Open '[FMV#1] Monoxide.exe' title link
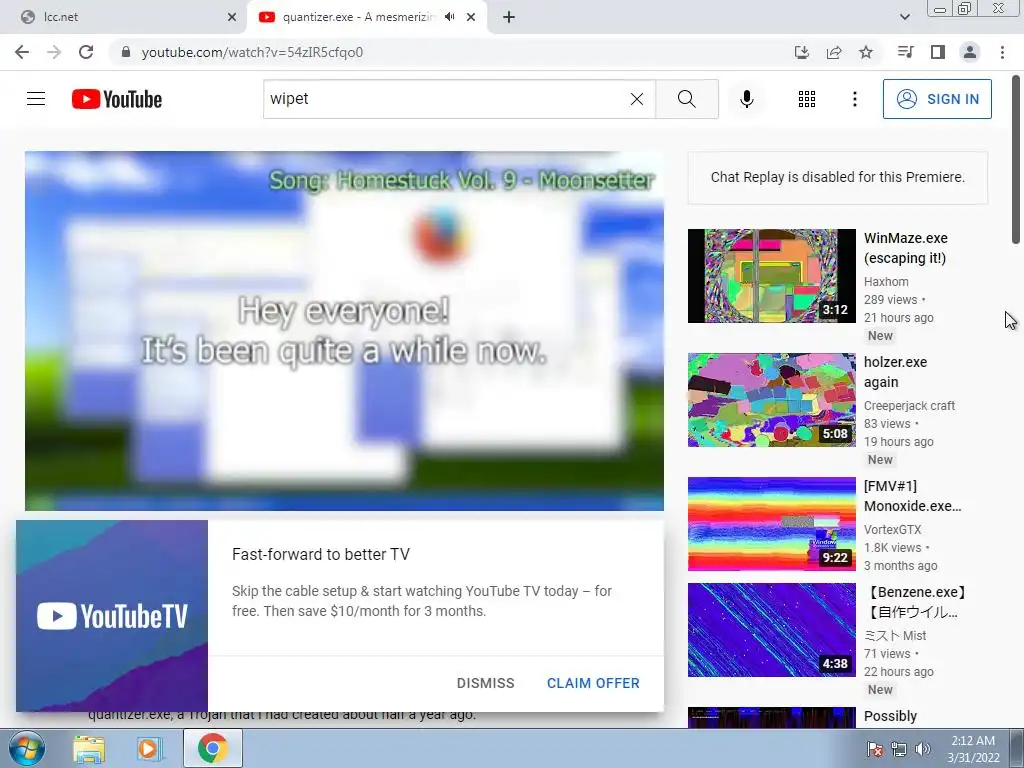This screenshot has width=1024, height=768. pyautogui.click(x=912, y=496)
